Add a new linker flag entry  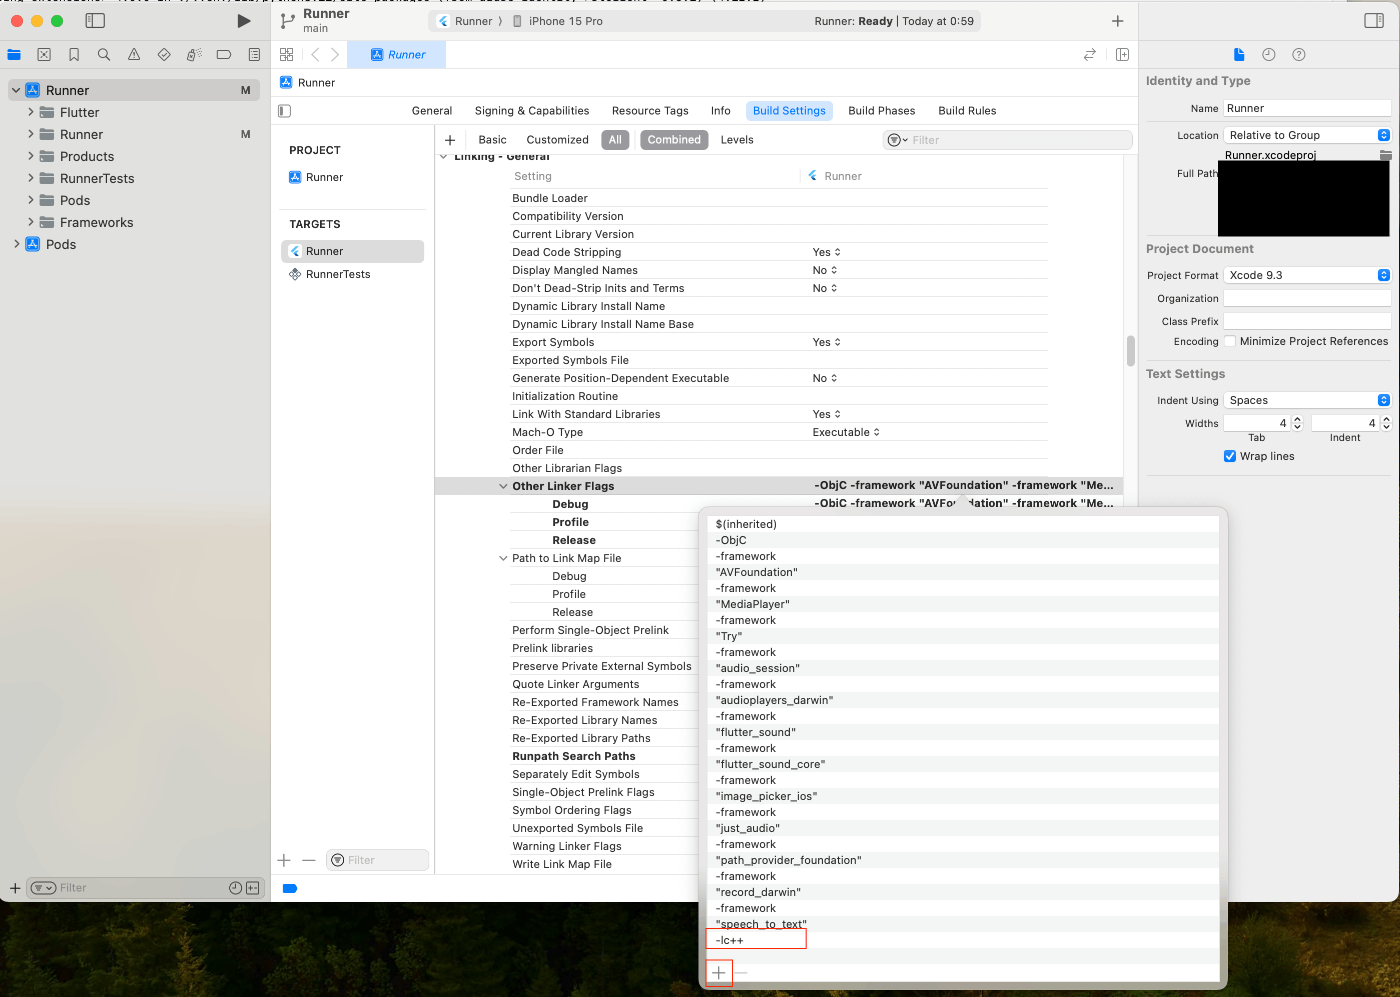(x=719, y=972)
